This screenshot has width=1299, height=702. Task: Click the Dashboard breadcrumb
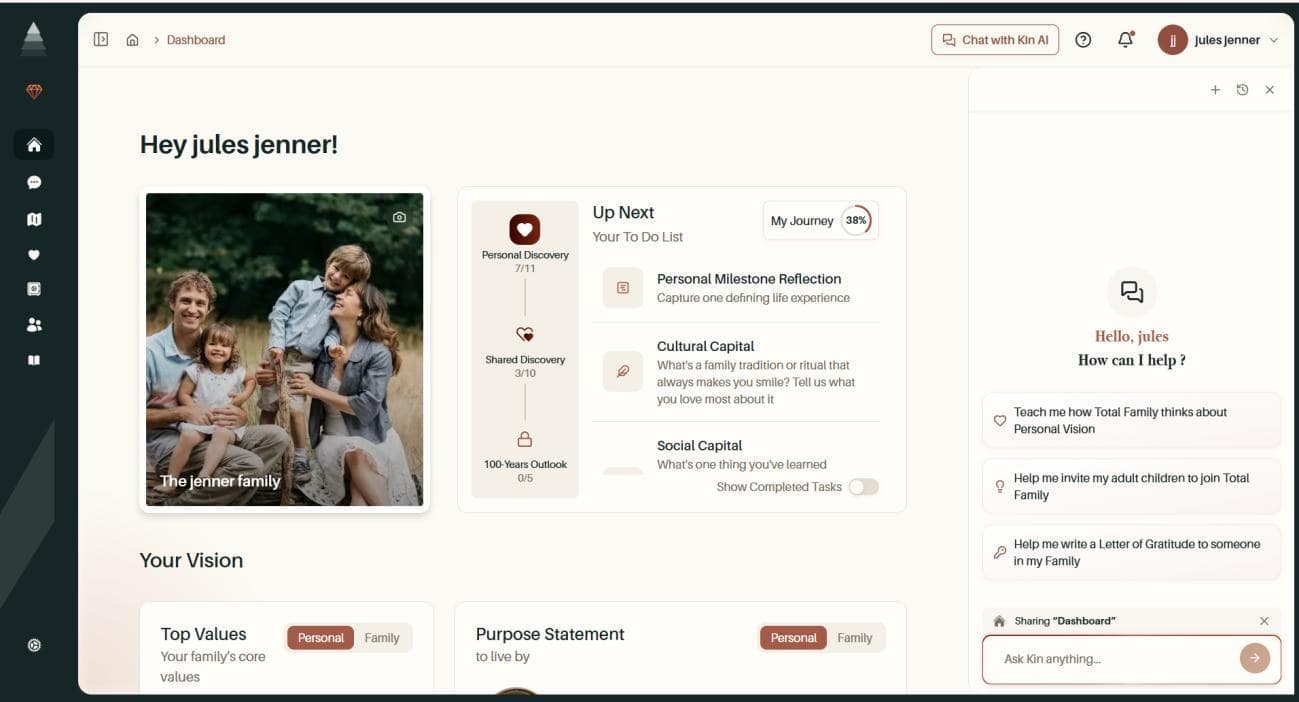click(x=196, y=40)
